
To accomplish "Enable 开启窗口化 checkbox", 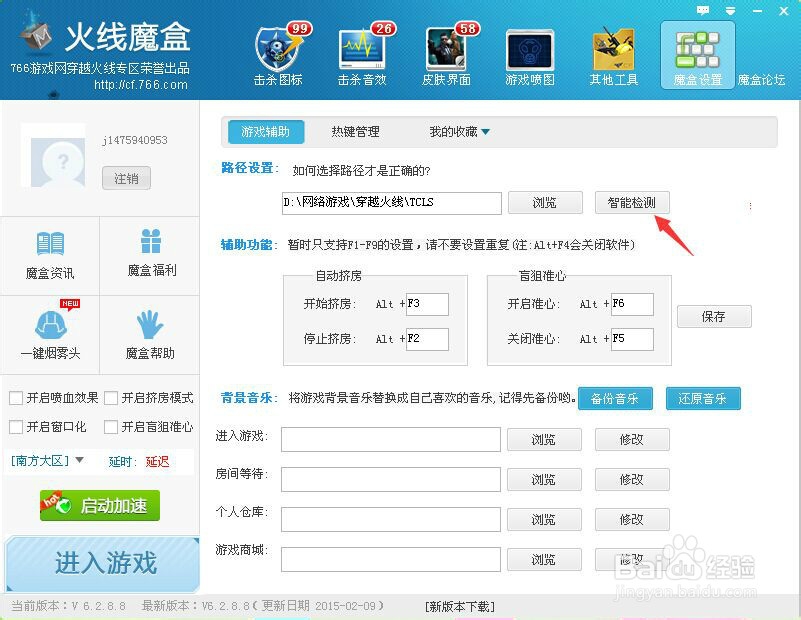I will [x=16, y=427].
